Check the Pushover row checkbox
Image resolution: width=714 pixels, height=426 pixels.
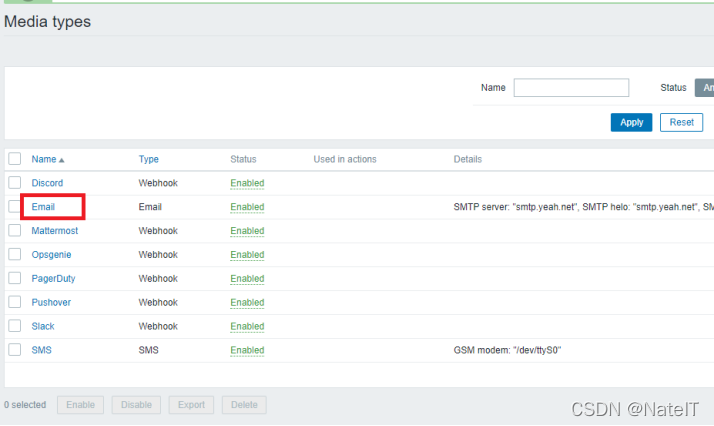15,302
